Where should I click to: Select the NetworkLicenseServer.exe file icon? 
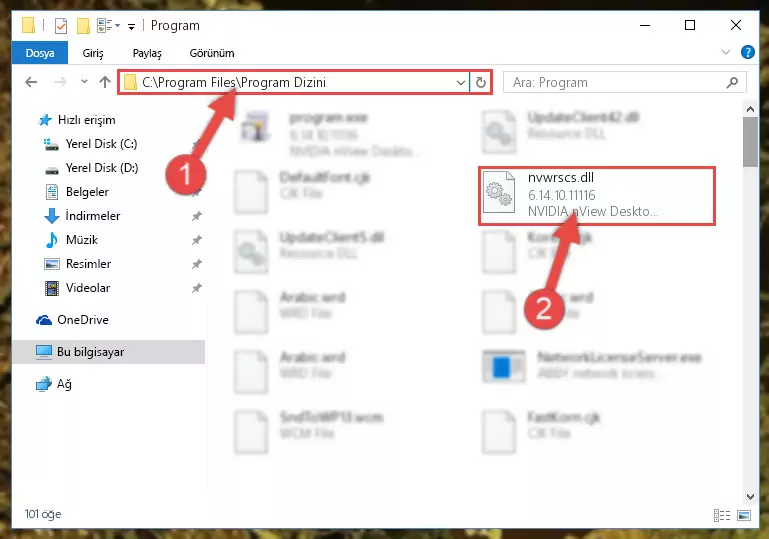click(x=503, y=367)
